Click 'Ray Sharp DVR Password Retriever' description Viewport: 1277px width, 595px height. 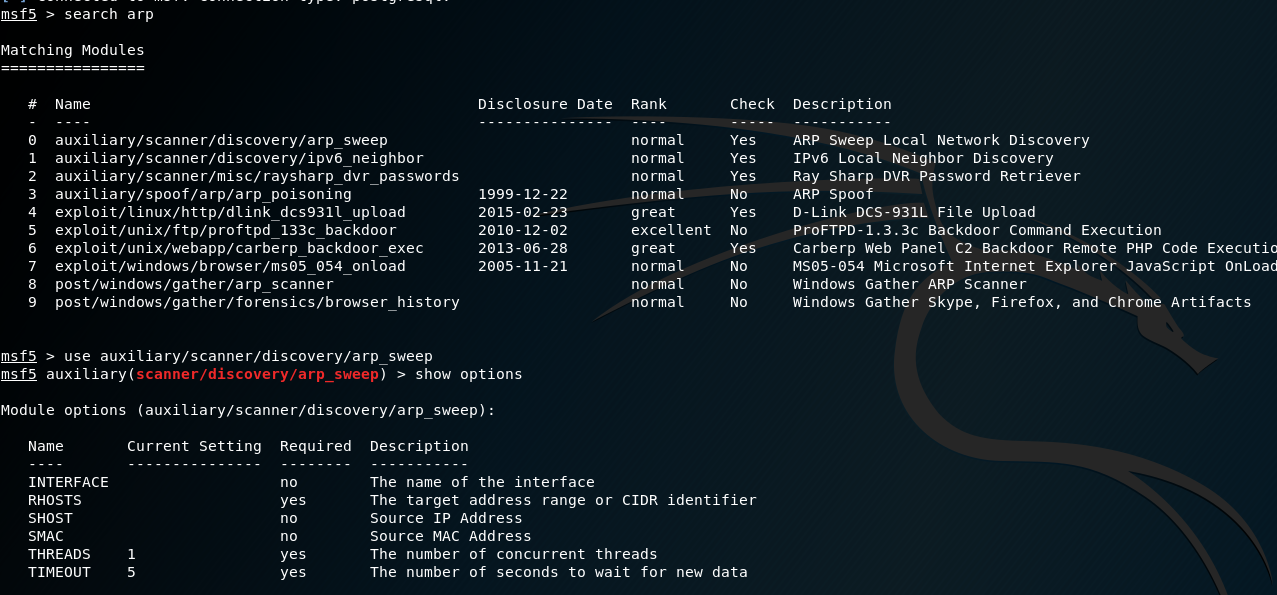click(937, 176)
